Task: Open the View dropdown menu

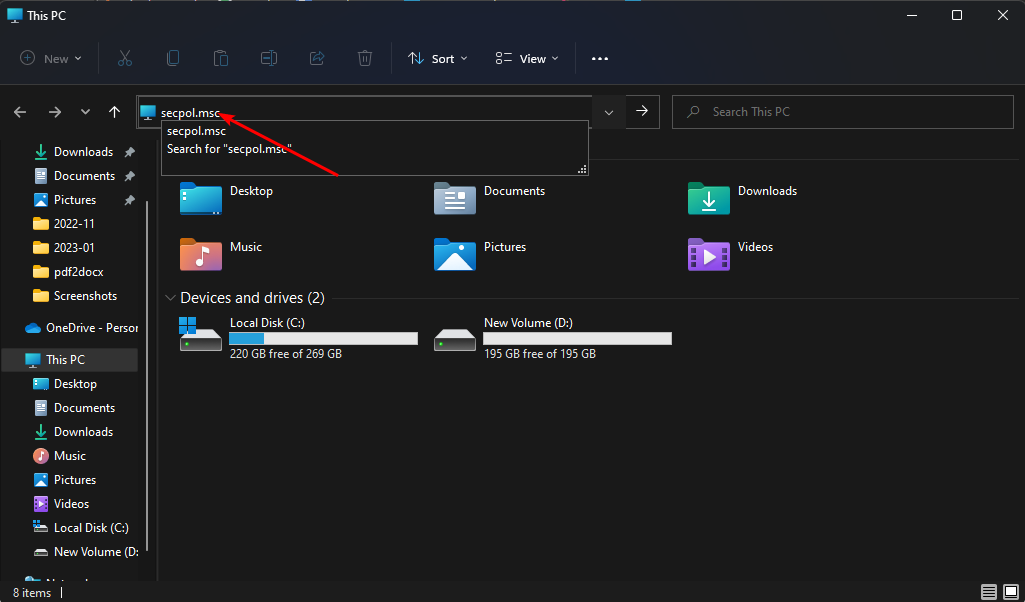Action: 527,58
